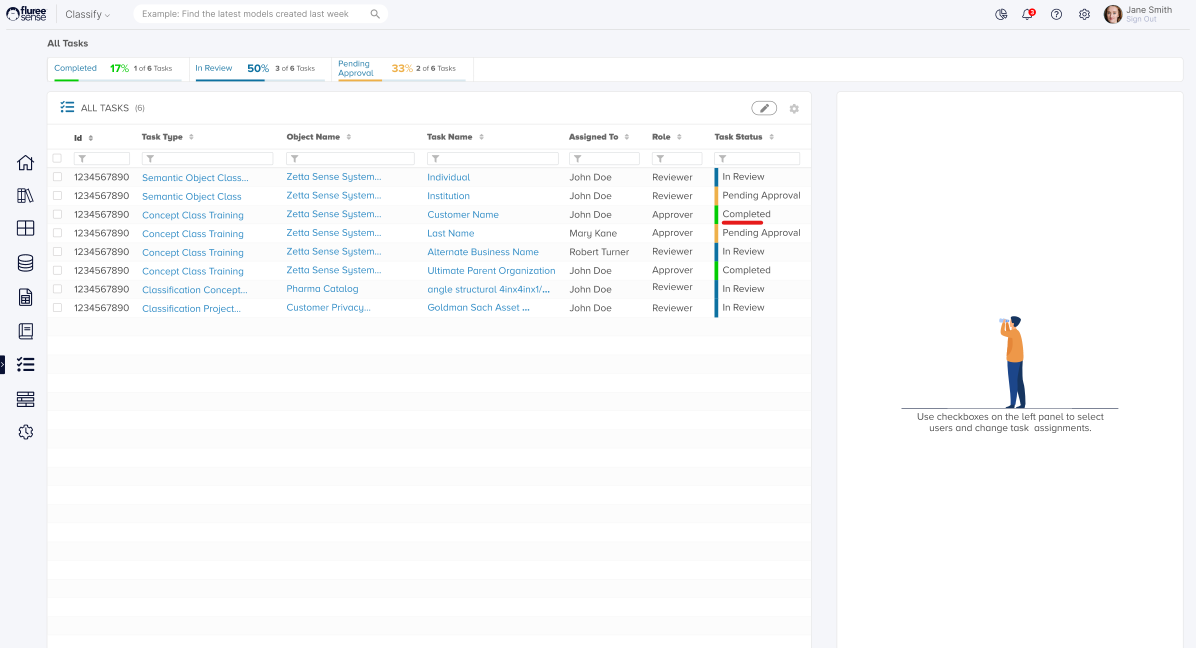Click the search magnifier icon

[x=375, y=14]
